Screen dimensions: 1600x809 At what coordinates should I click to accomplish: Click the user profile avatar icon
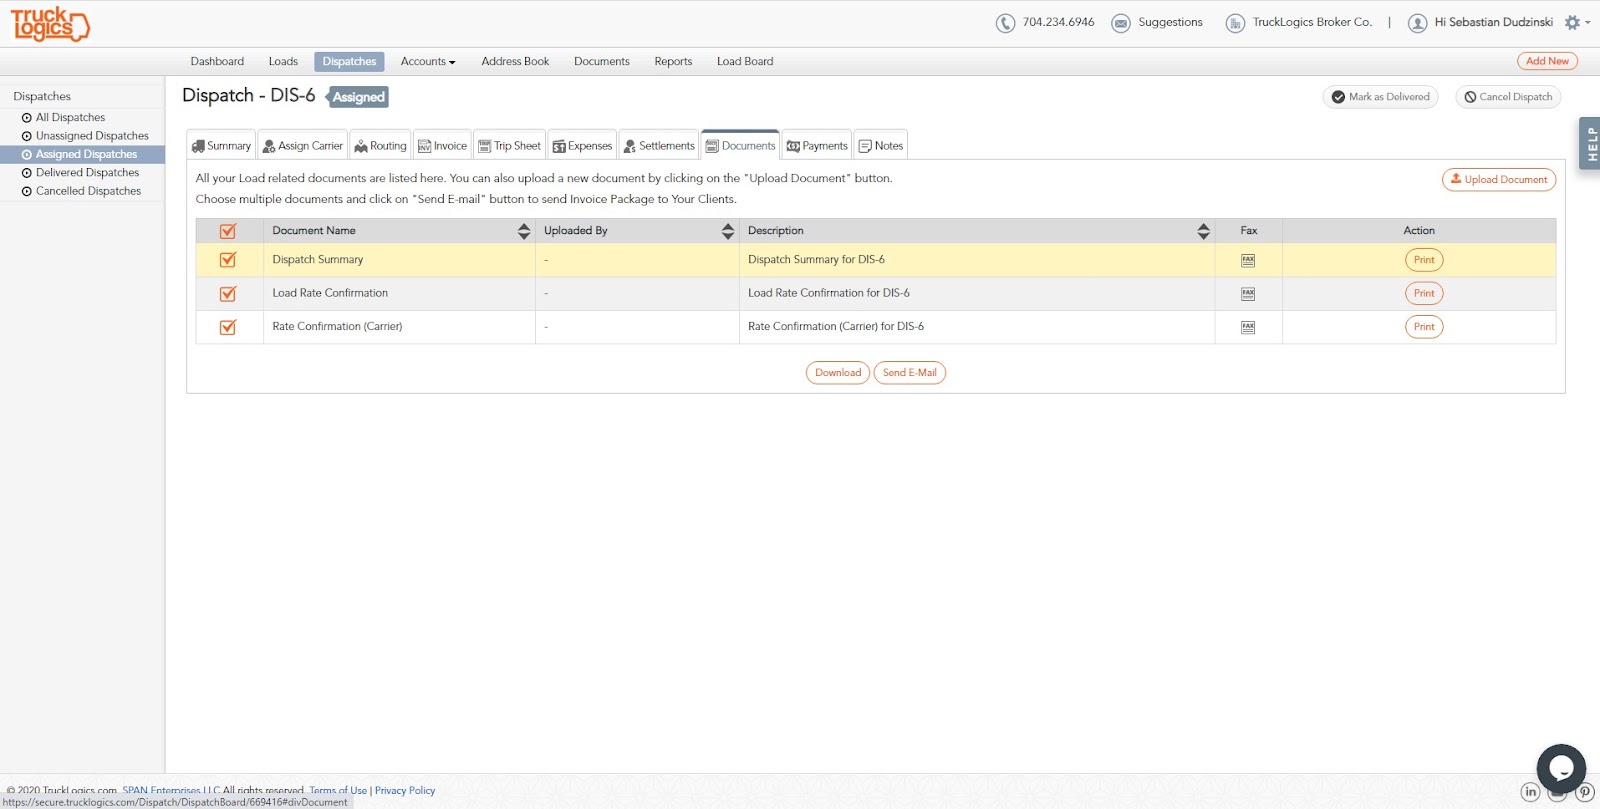pos(1417,23)
